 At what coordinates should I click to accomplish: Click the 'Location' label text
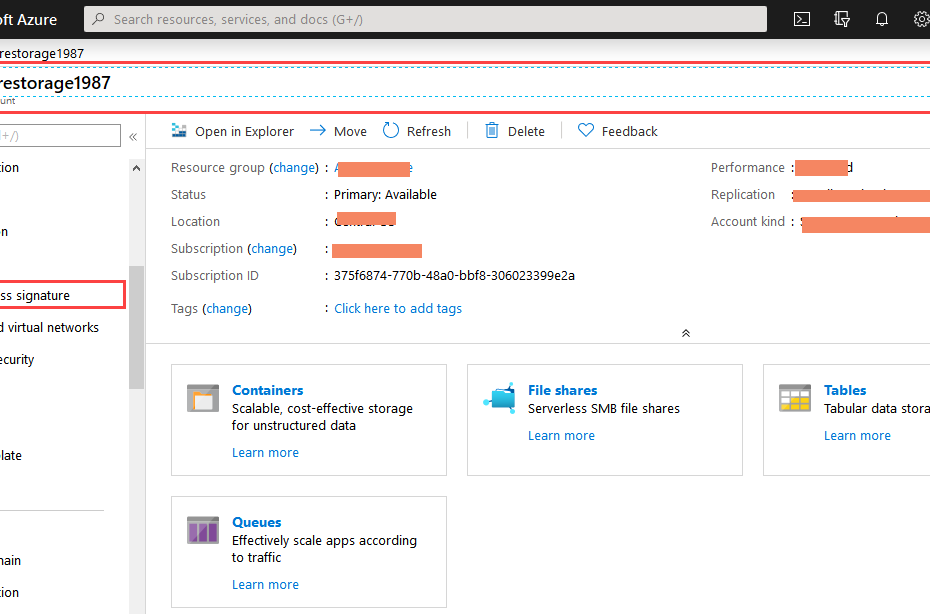195,222
